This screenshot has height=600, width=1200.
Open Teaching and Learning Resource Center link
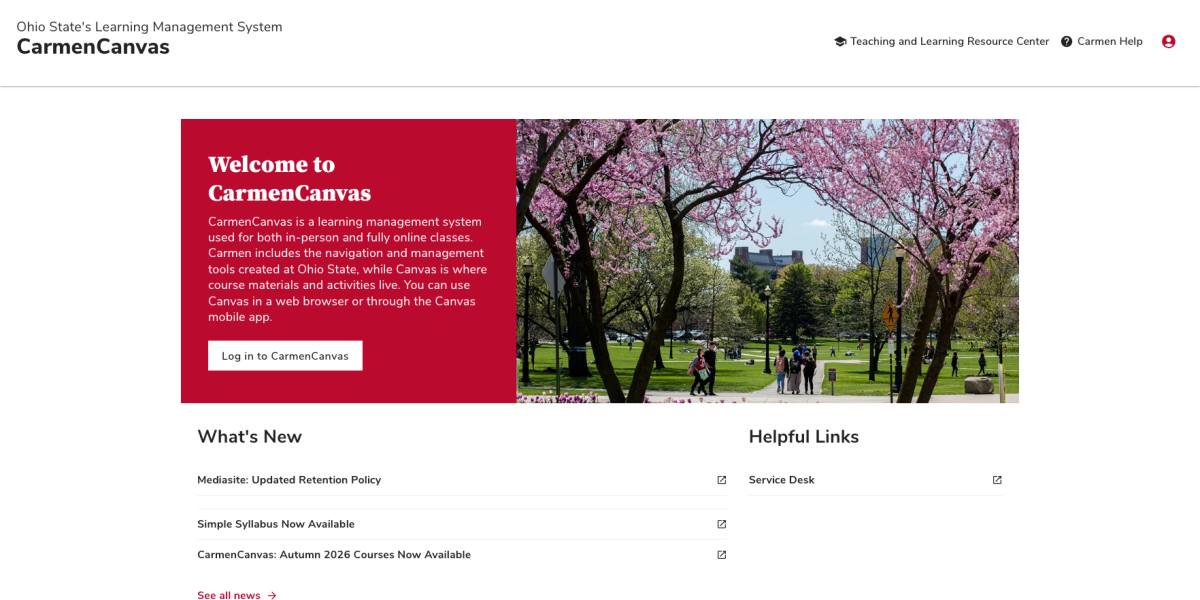click(x=950, y=42)
